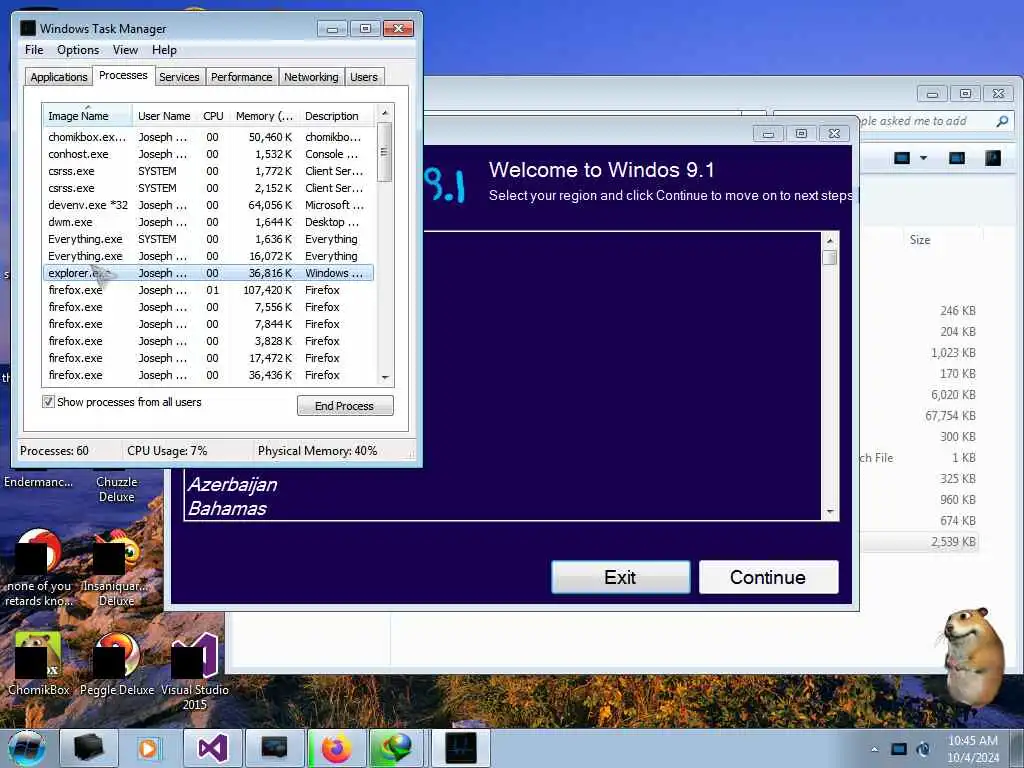Select the chomikbox.exe process row
Screen dimensions: 1024x768
pyautogui.click(x=208, y=137)
